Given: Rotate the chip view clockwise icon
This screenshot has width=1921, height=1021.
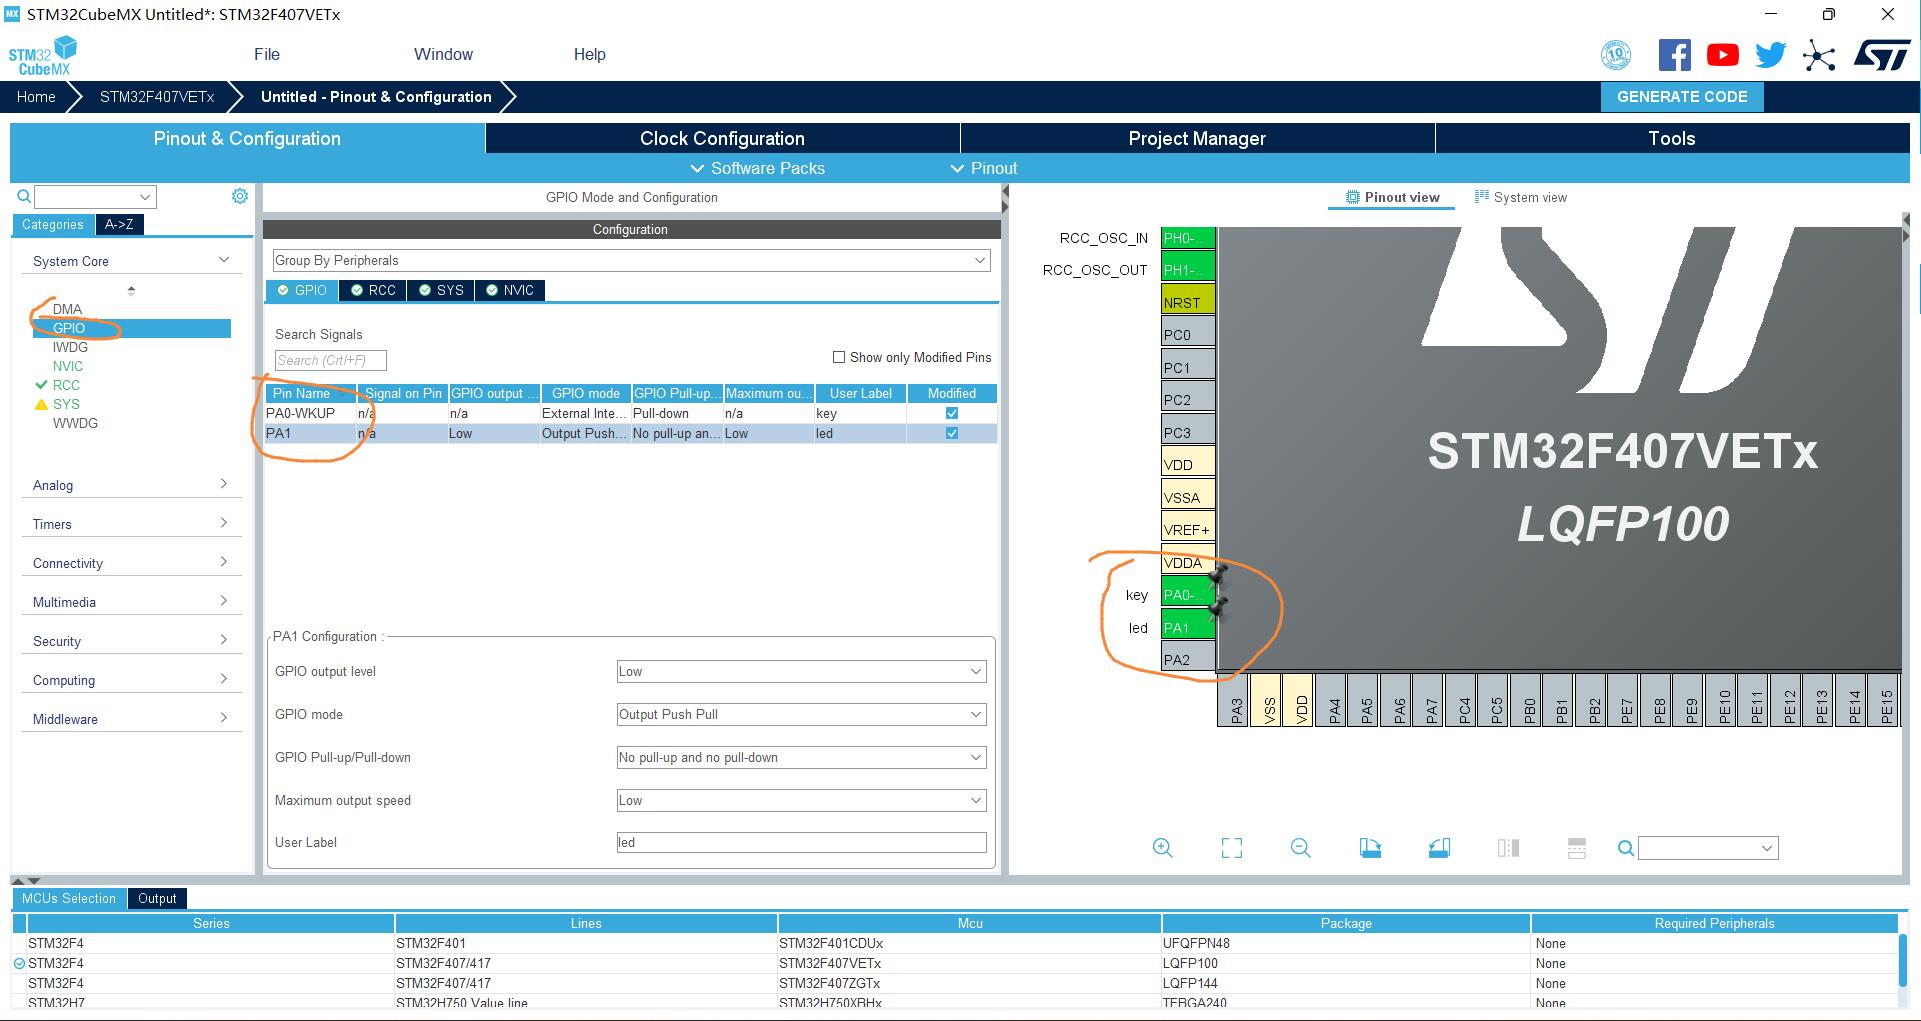Looking at the screenshot, I should [x=1370, y=848].
